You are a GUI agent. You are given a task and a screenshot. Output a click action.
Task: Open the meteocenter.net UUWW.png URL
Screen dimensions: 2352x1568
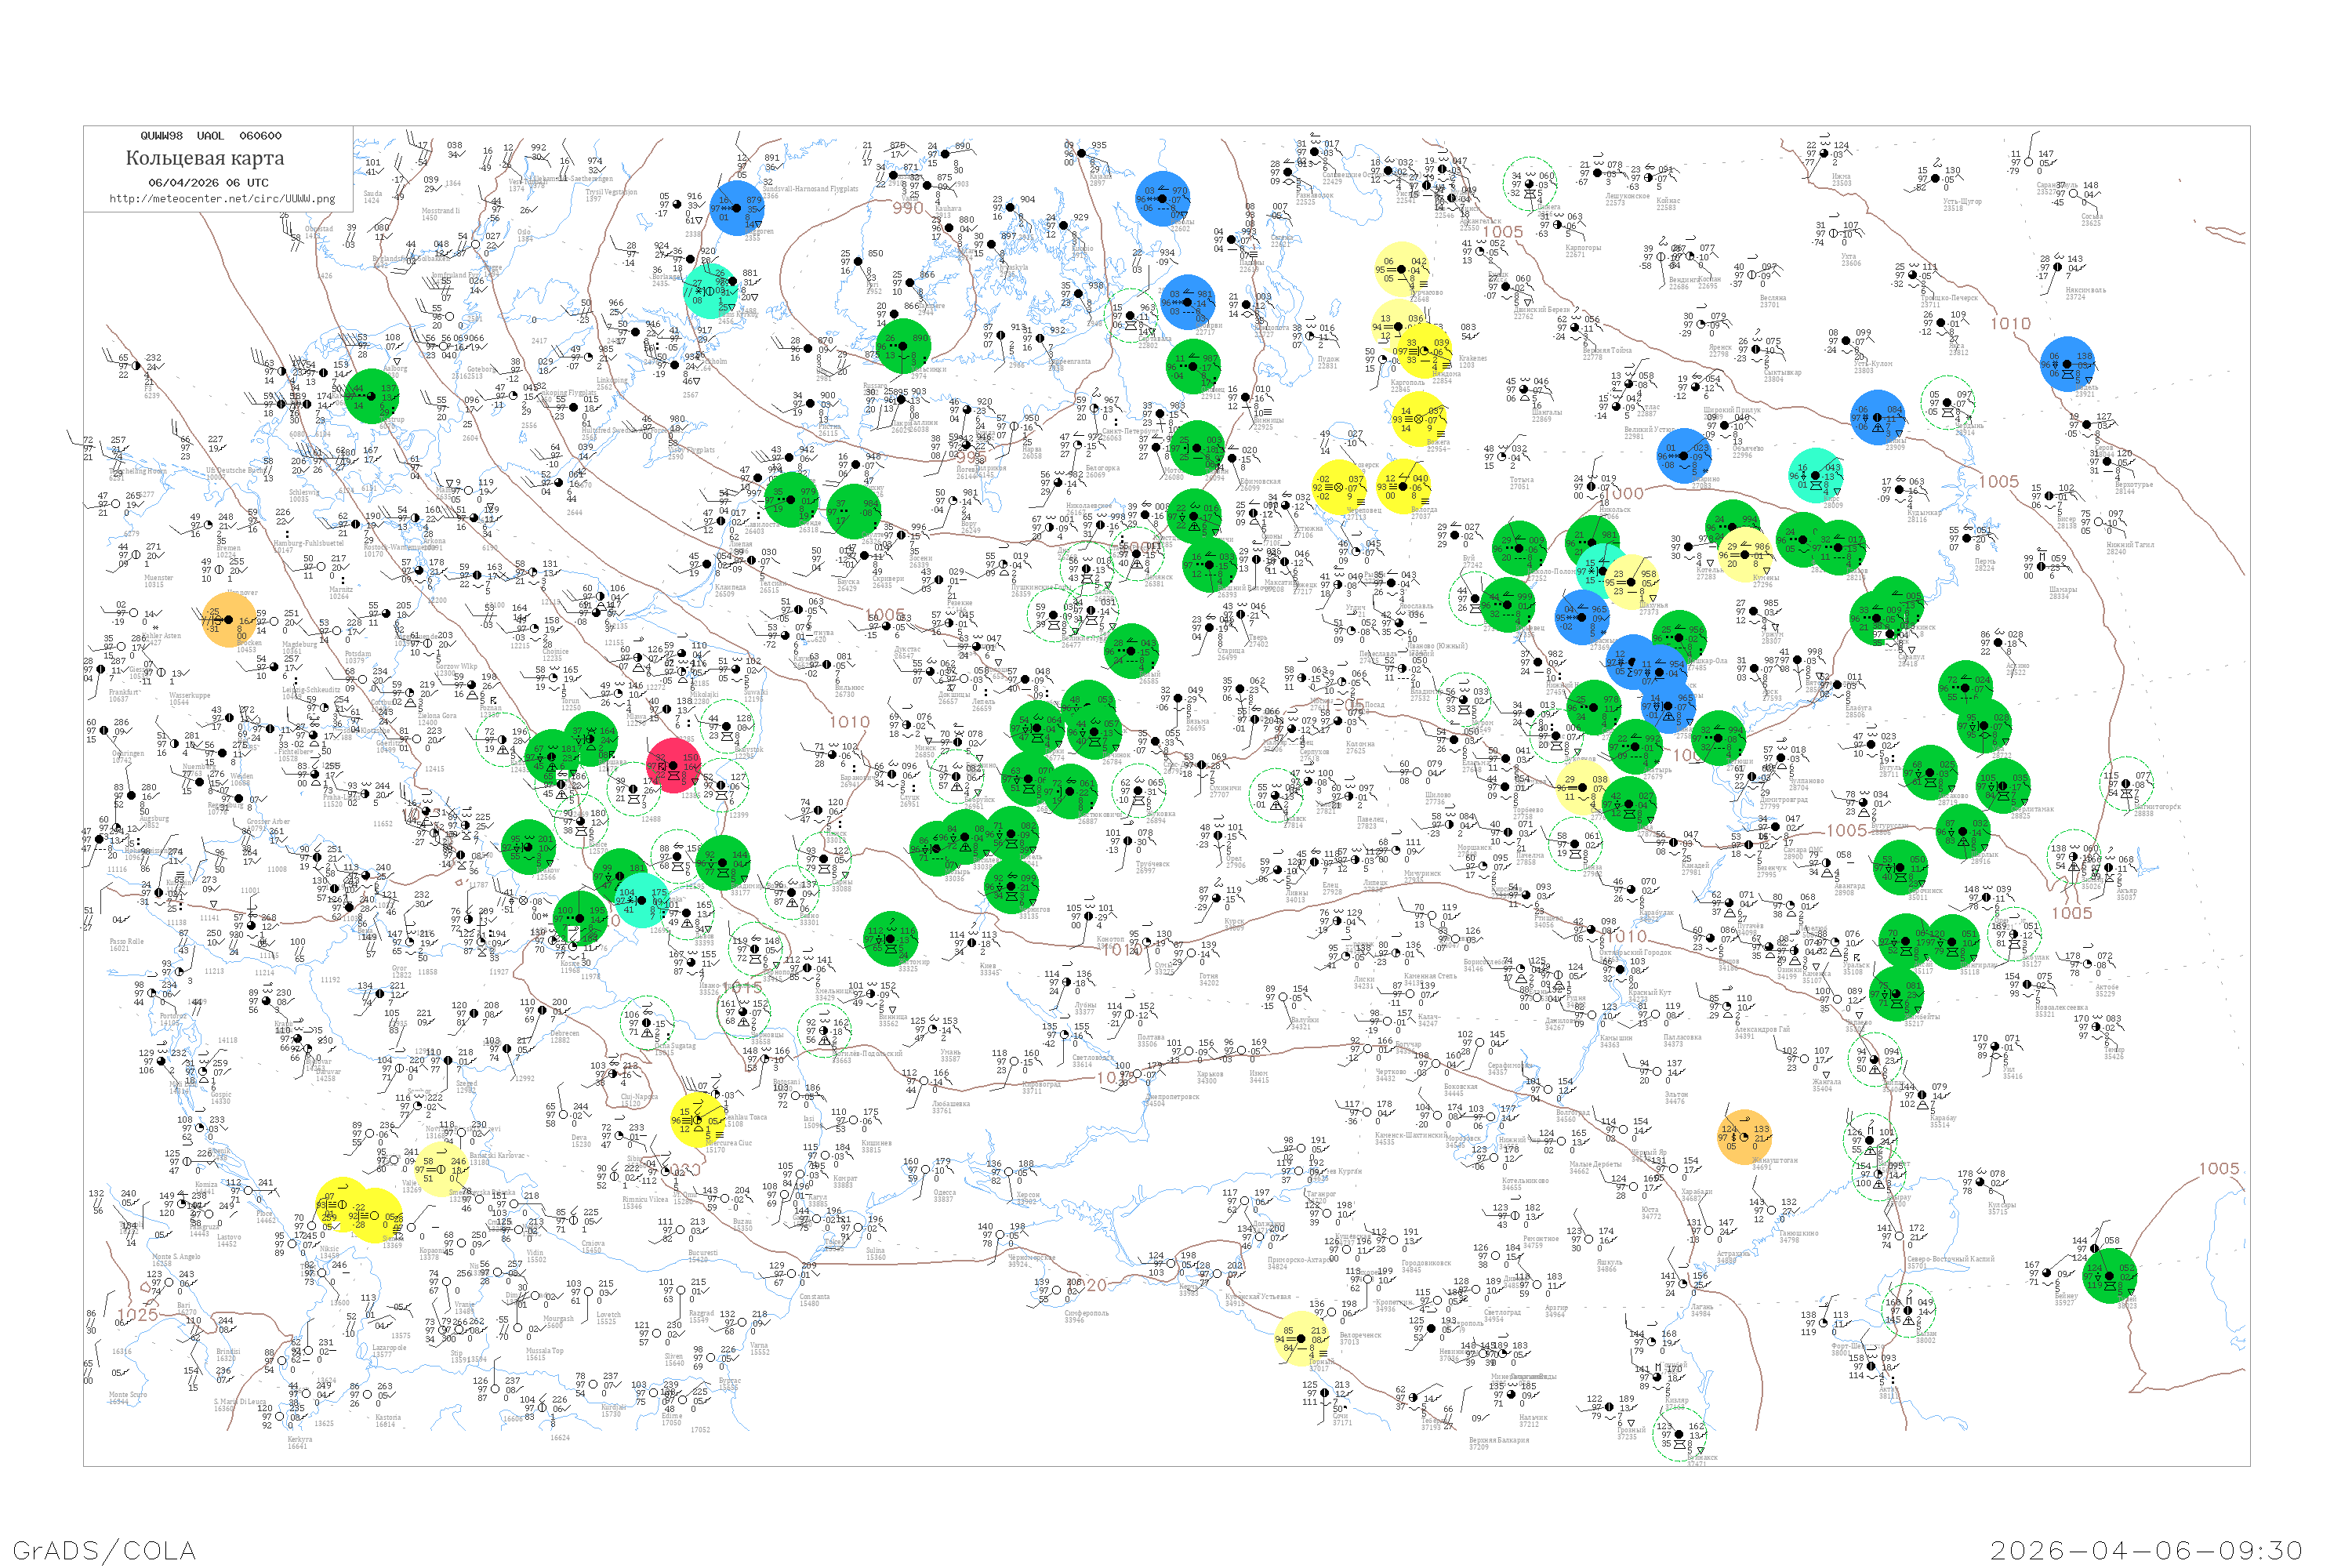point(222,198)
